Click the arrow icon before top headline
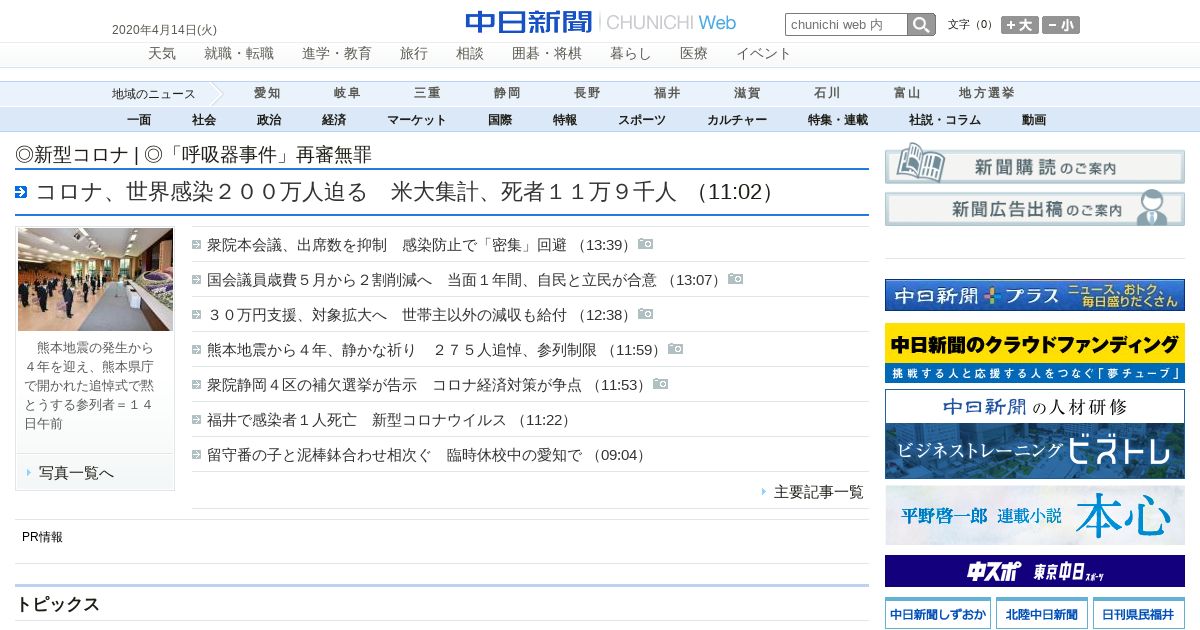This screenshot has height=630, width=1200. click(21, 192)
